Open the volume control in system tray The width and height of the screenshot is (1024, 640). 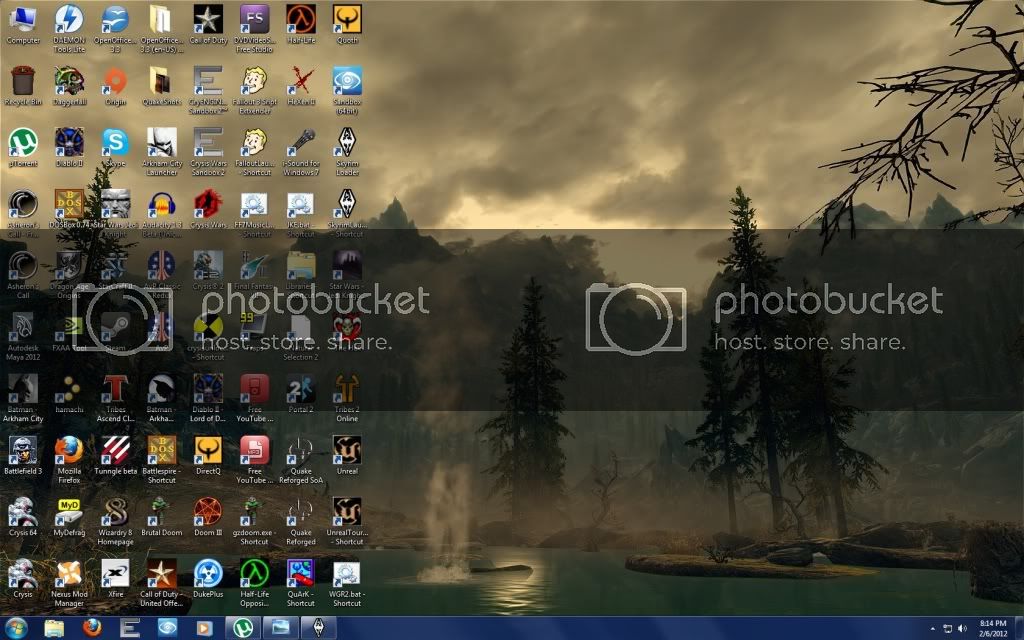click(x=960, y=628)
